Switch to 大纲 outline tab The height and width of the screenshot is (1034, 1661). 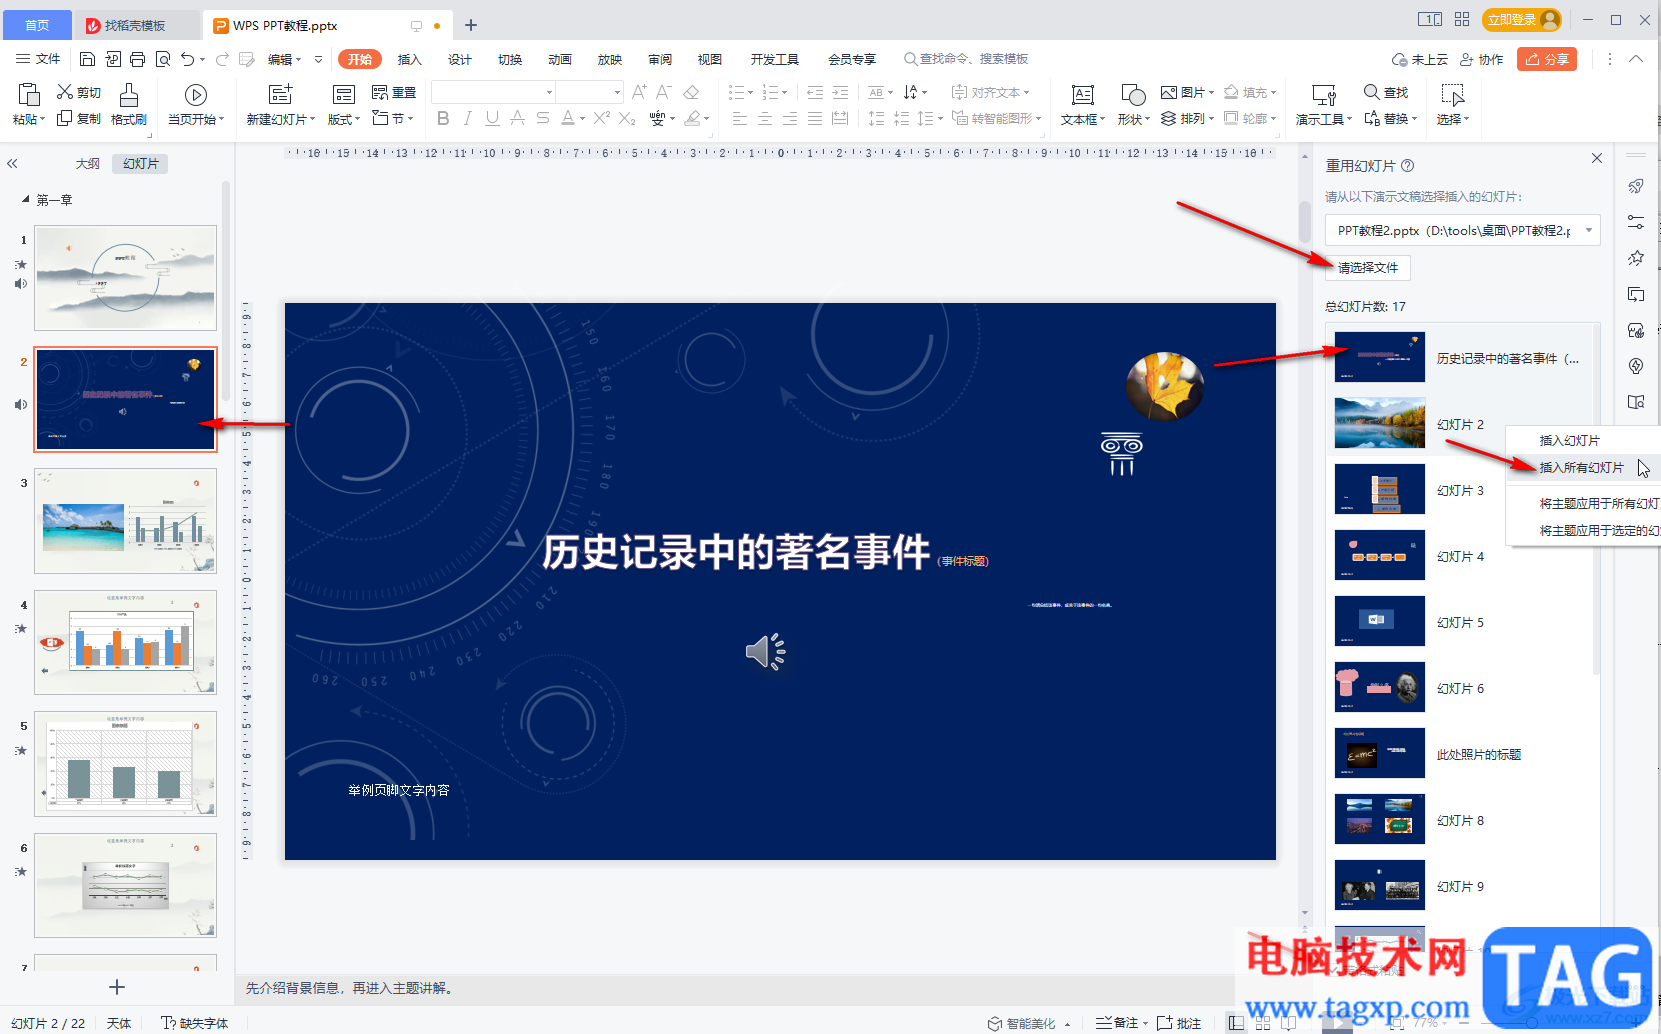coord(88,163)
